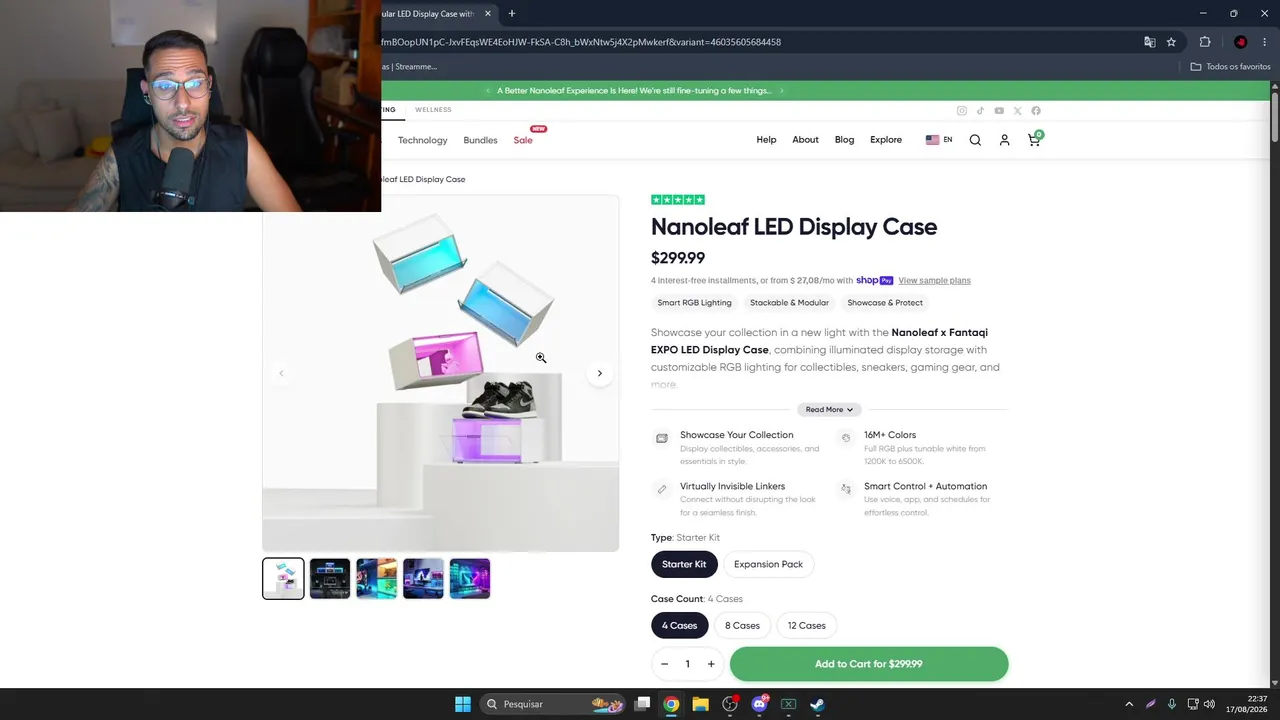Visit Nanoleaf's TikTok page icon
Image resolution: width=1280 pixels, height=720 pixels.
coord(980,111)
